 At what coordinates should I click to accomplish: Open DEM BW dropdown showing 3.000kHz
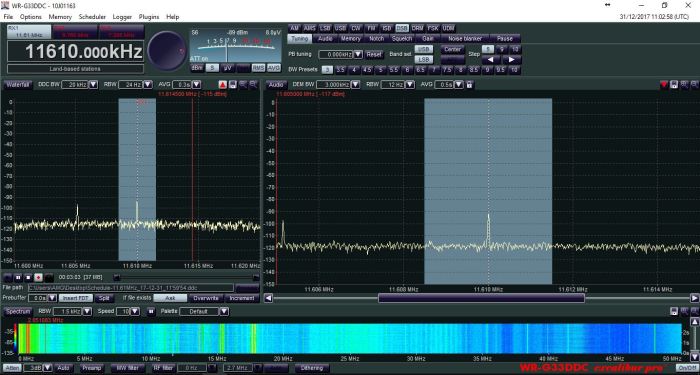[x=355, y=85]
